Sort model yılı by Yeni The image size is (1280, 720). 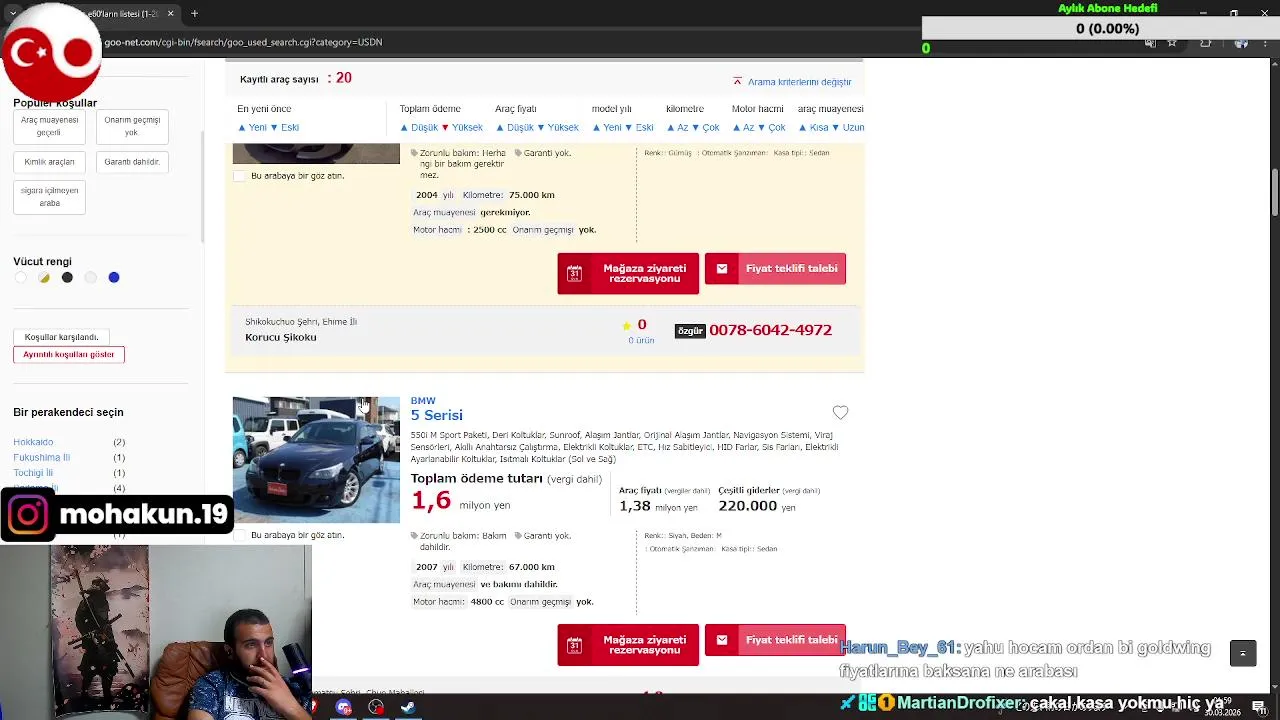(607, 128)
